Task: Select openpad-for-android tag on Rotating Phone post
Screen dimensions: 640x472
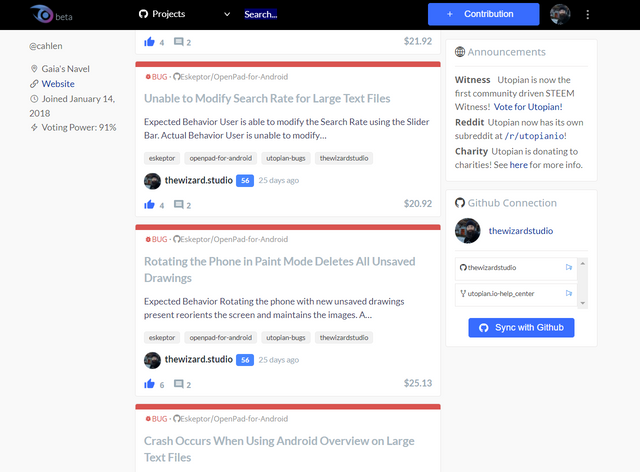Action: 220,338
